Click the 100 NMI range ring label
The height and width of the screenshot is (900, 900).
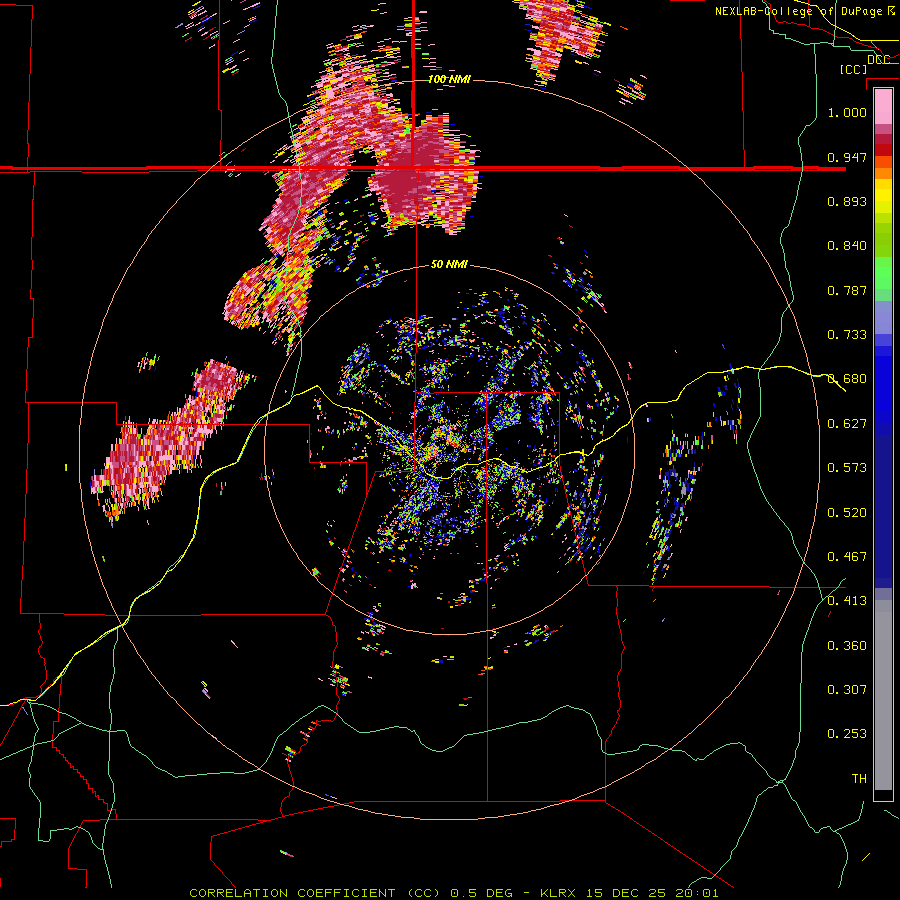coord(449,79)
